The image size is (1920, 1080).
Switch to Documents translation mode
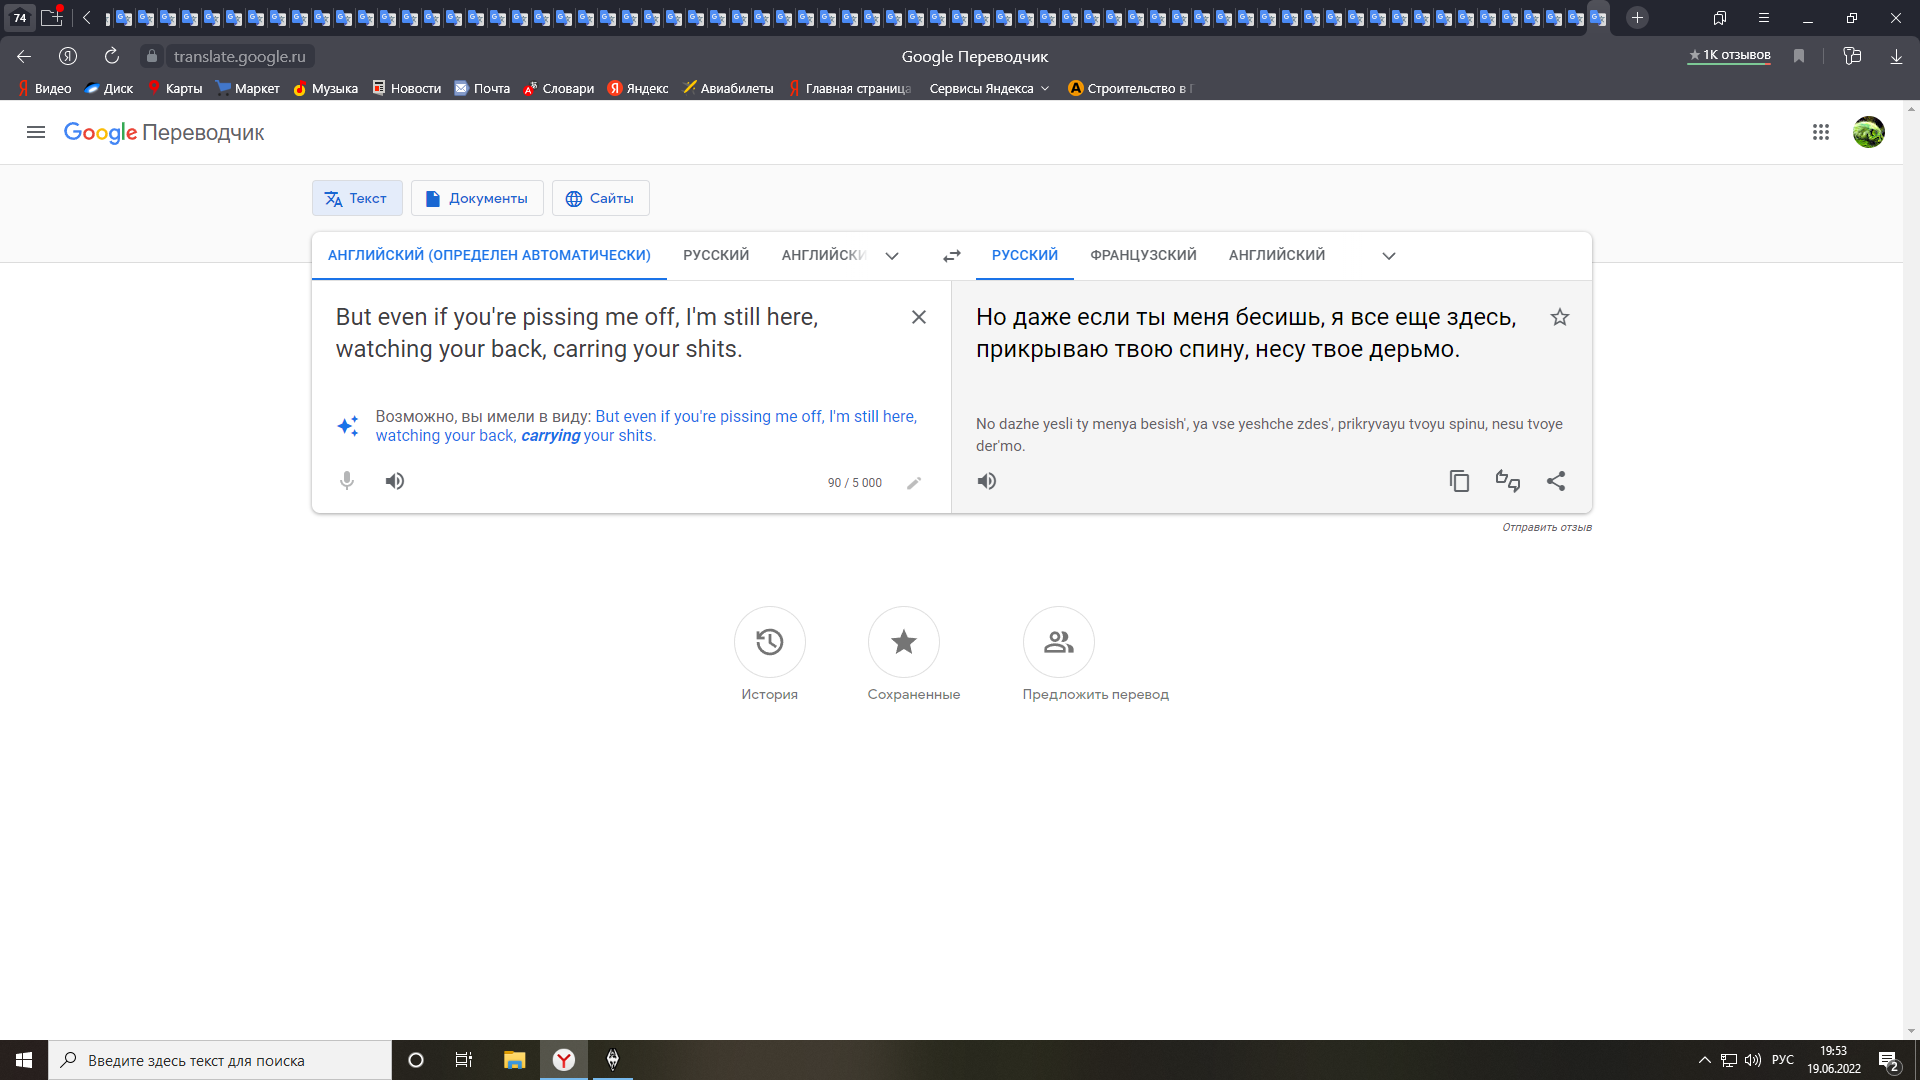click(477, 198)
